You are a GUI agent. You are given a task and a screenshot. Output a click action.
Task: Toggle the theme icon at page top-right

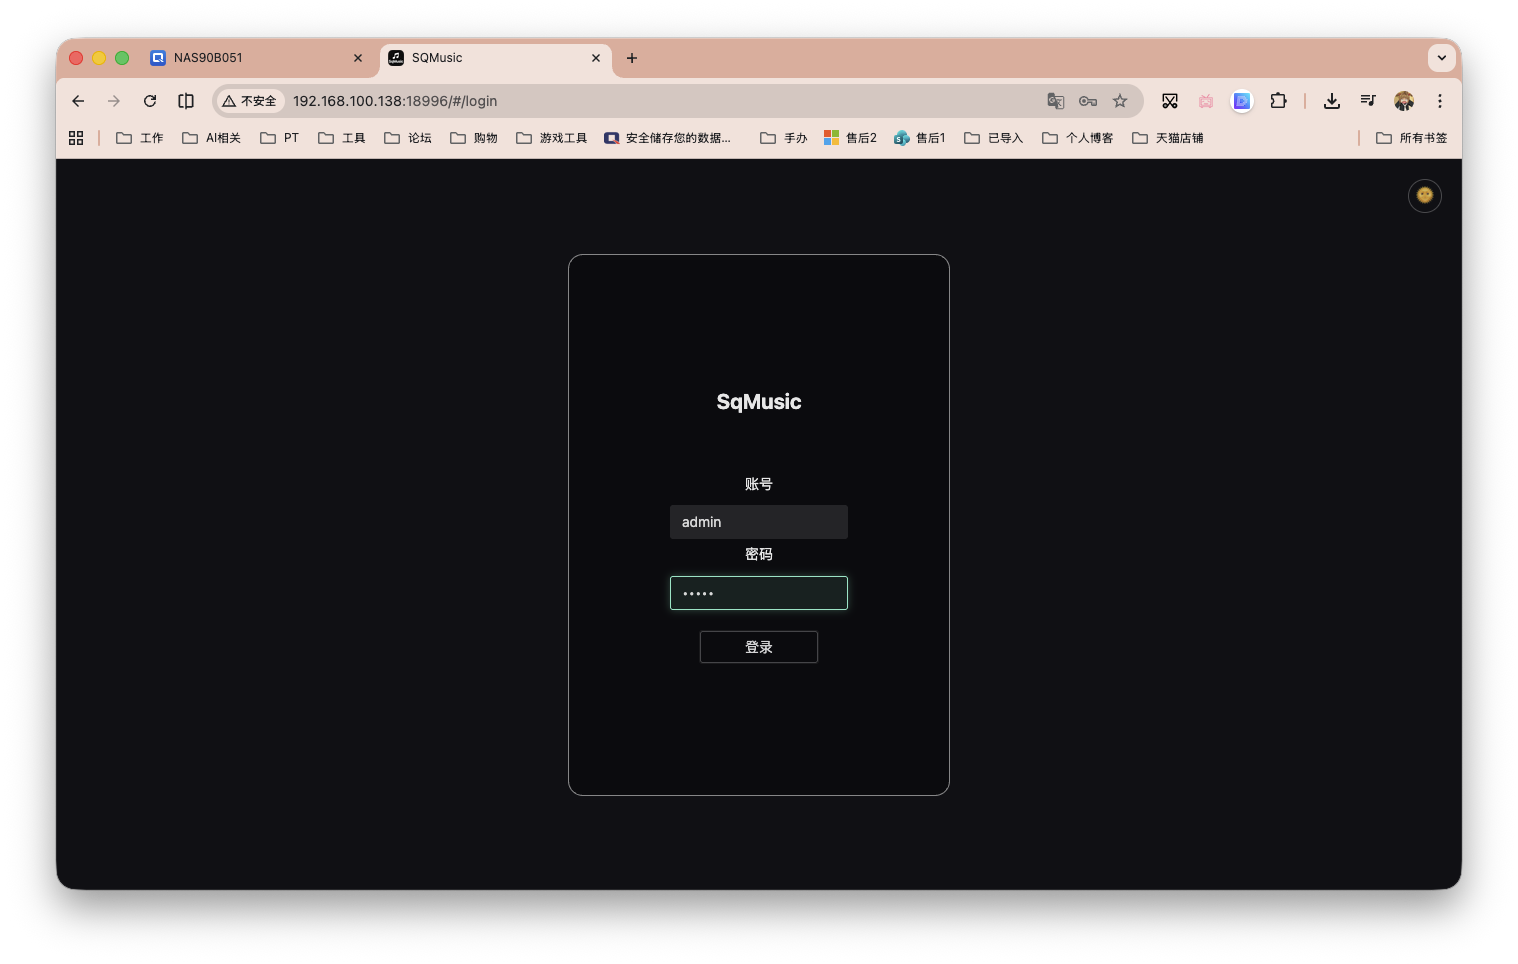click(1424, 196)
